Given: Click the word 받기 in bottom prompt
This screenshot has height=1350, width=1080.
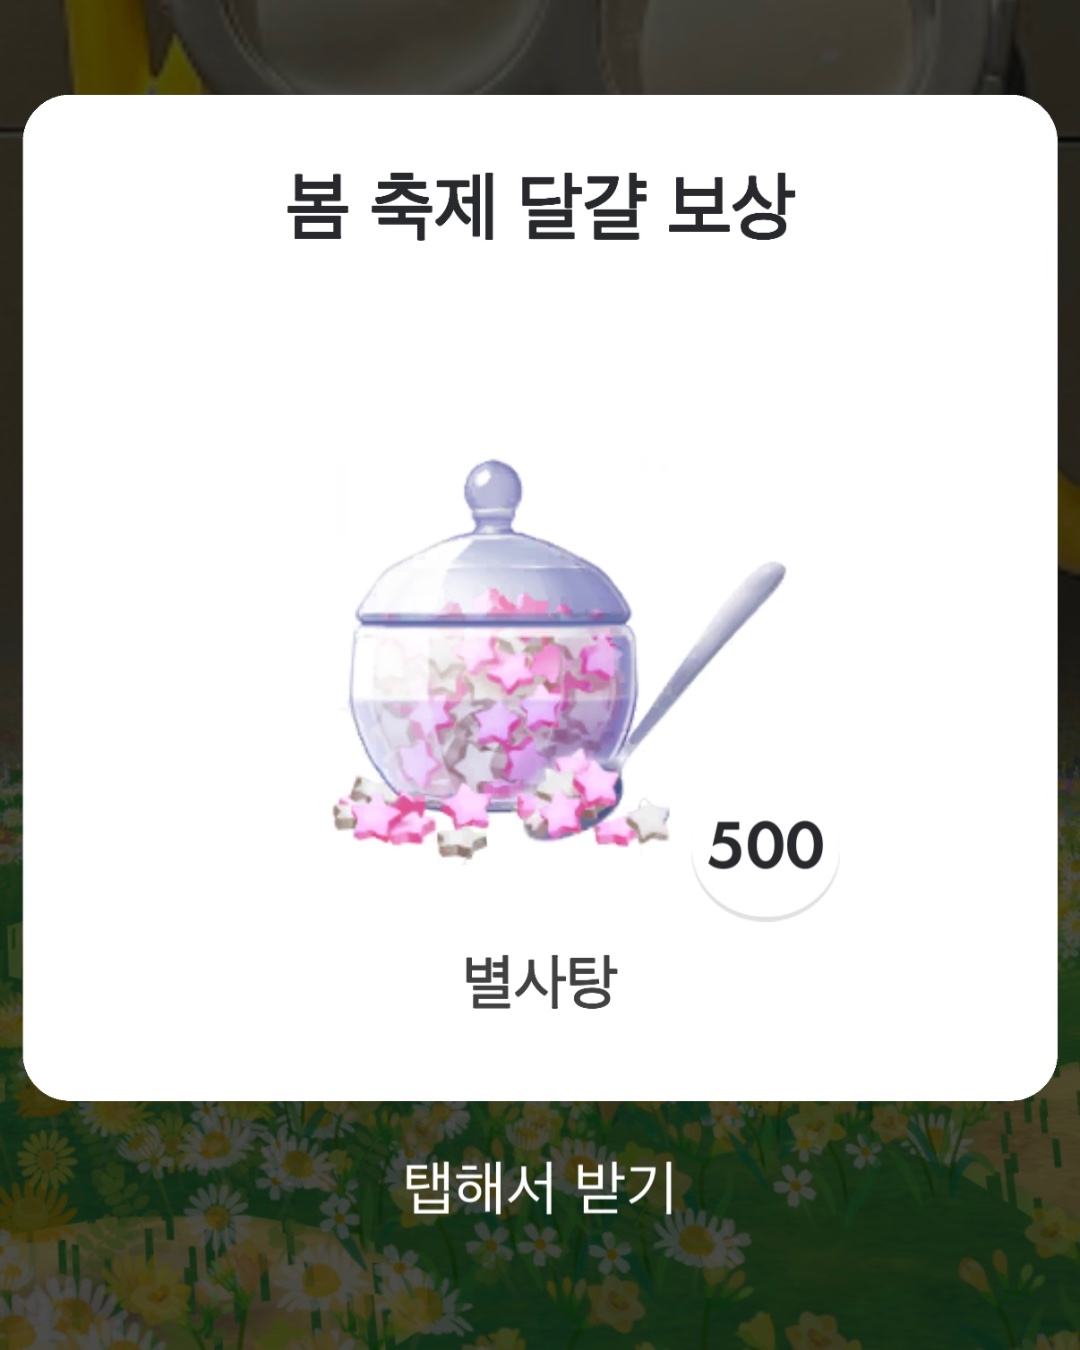Looking at the screenshot, I should point(626,1188).
